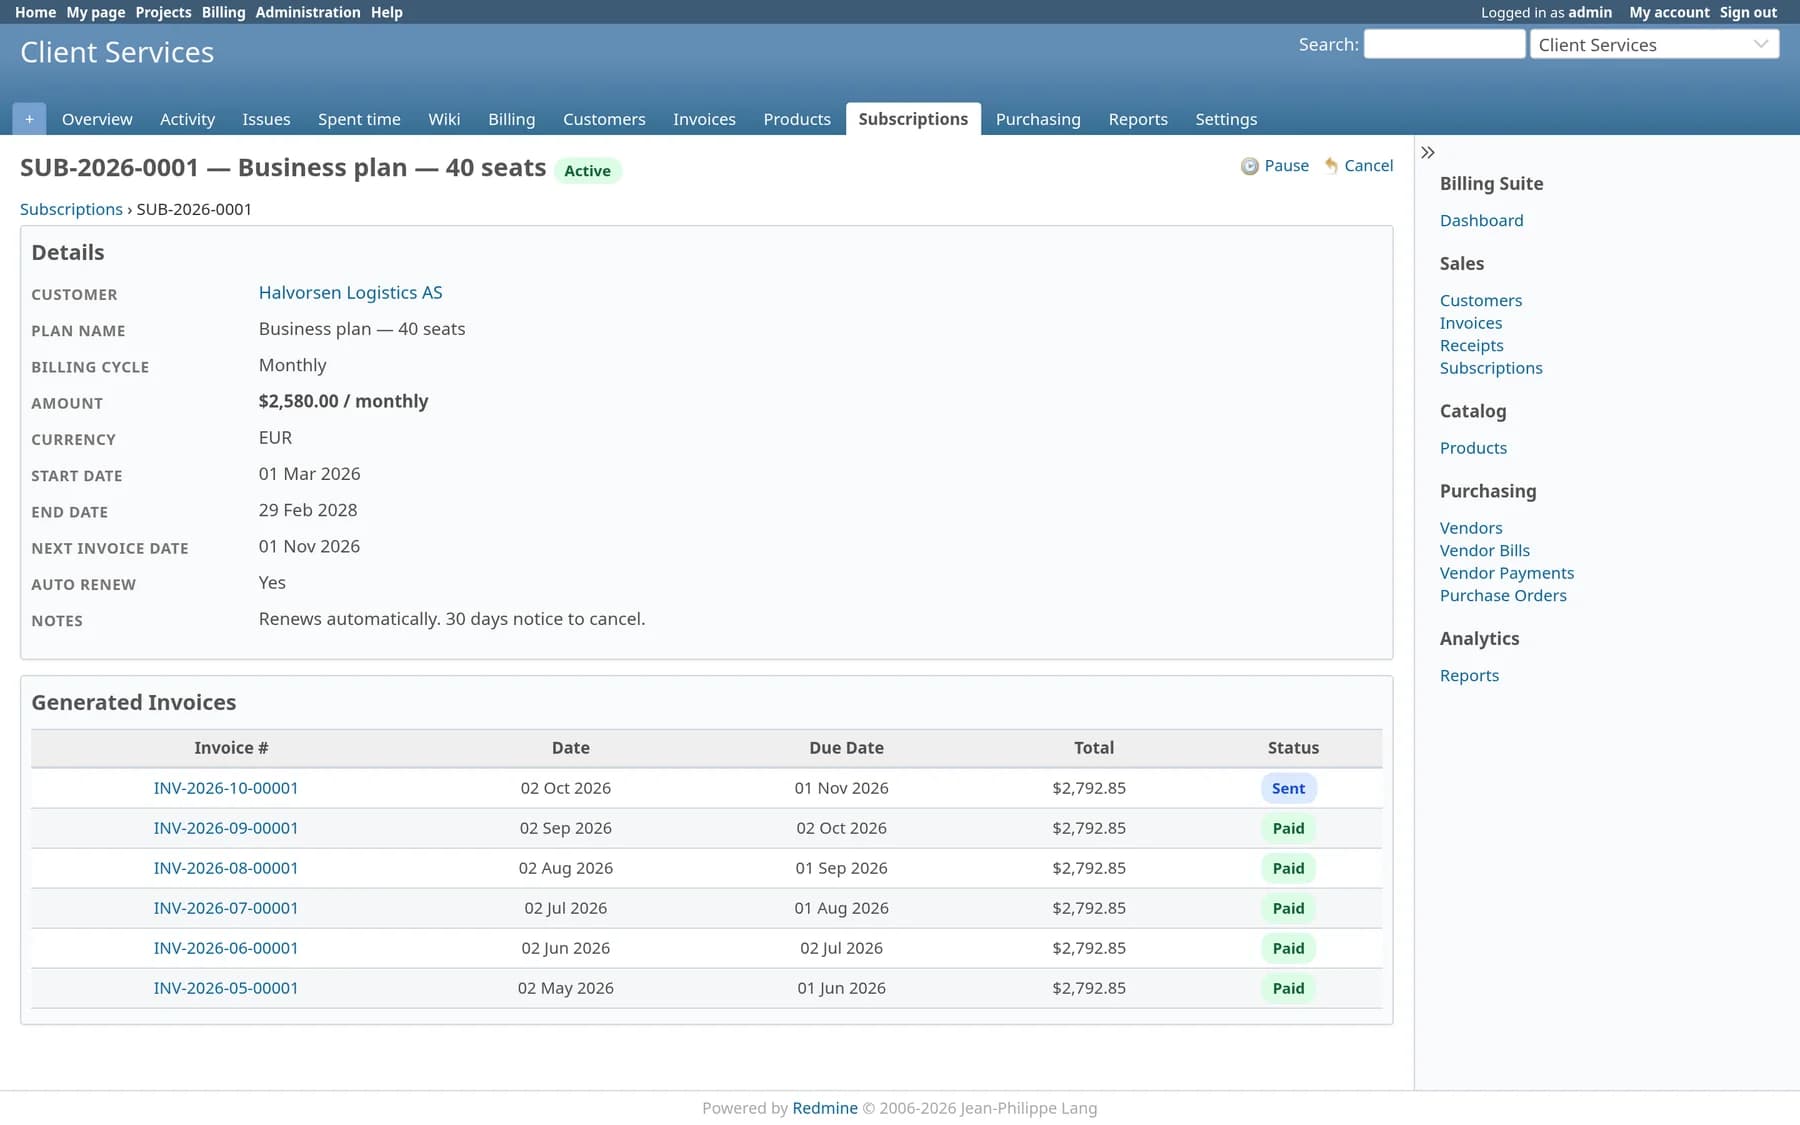The width and height of the screenshot is (1800, 1125).
Task: Collapse the sidebar with the double chevron
Action: [x=1428, y=153]
